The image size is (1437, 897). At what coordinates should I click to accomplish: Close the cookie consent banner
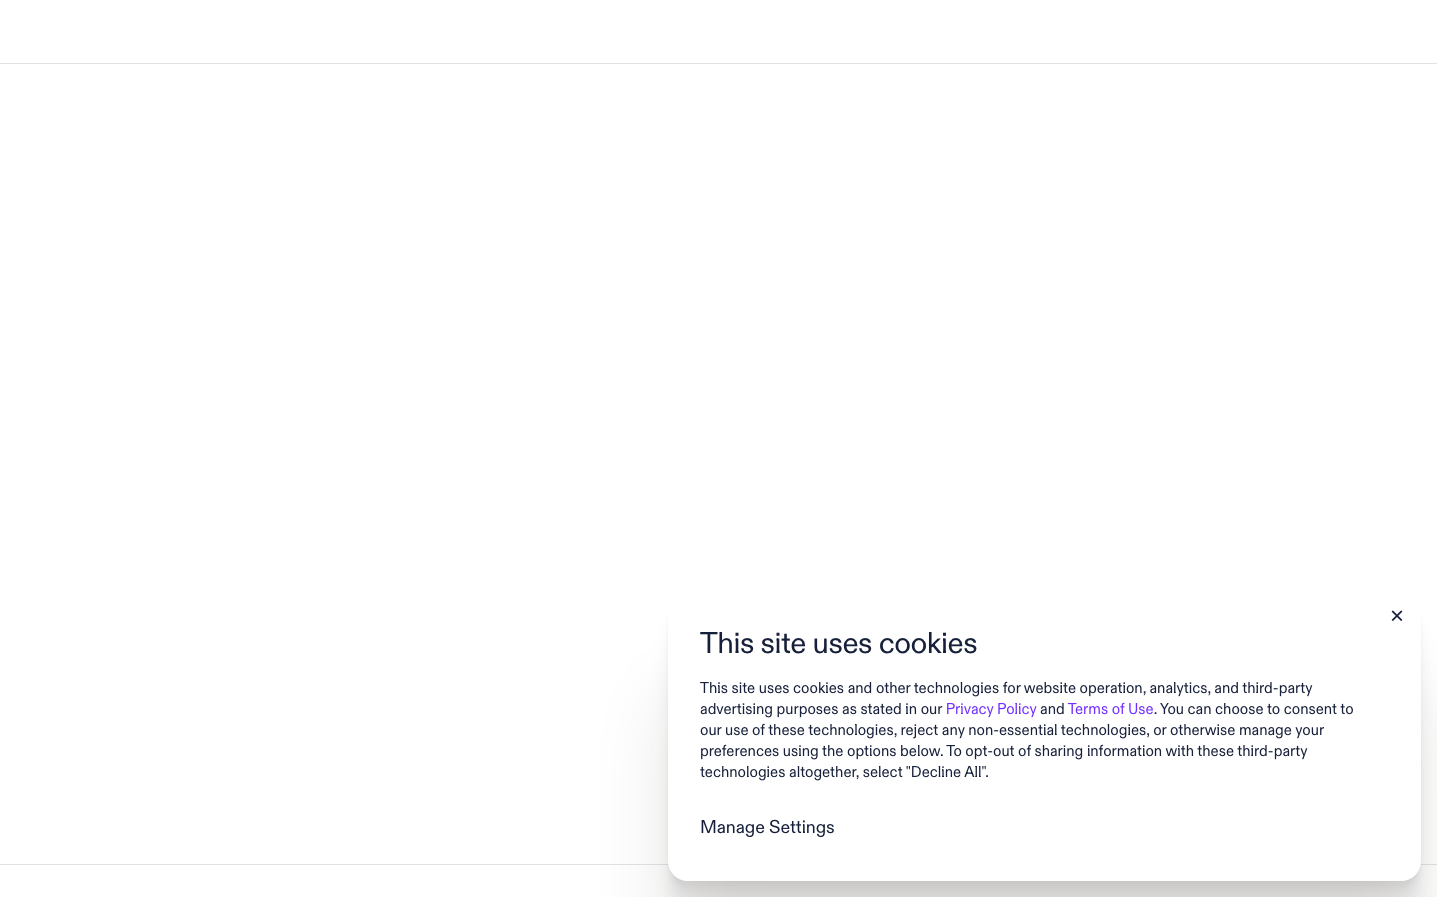pos(1396,616)
